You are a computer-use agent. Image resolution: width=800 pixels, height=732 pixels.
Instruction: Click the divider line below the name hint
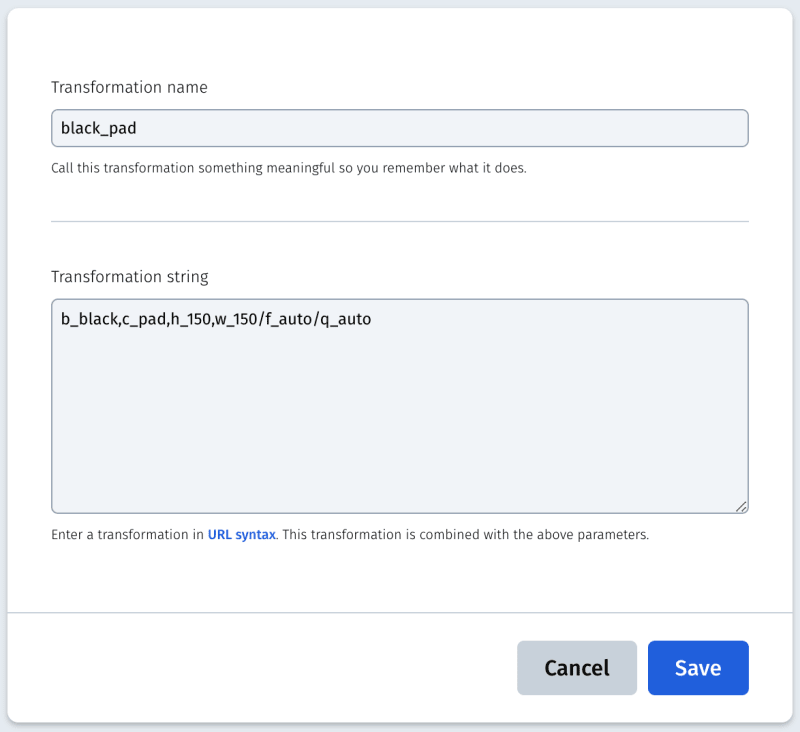pos(400,221)
